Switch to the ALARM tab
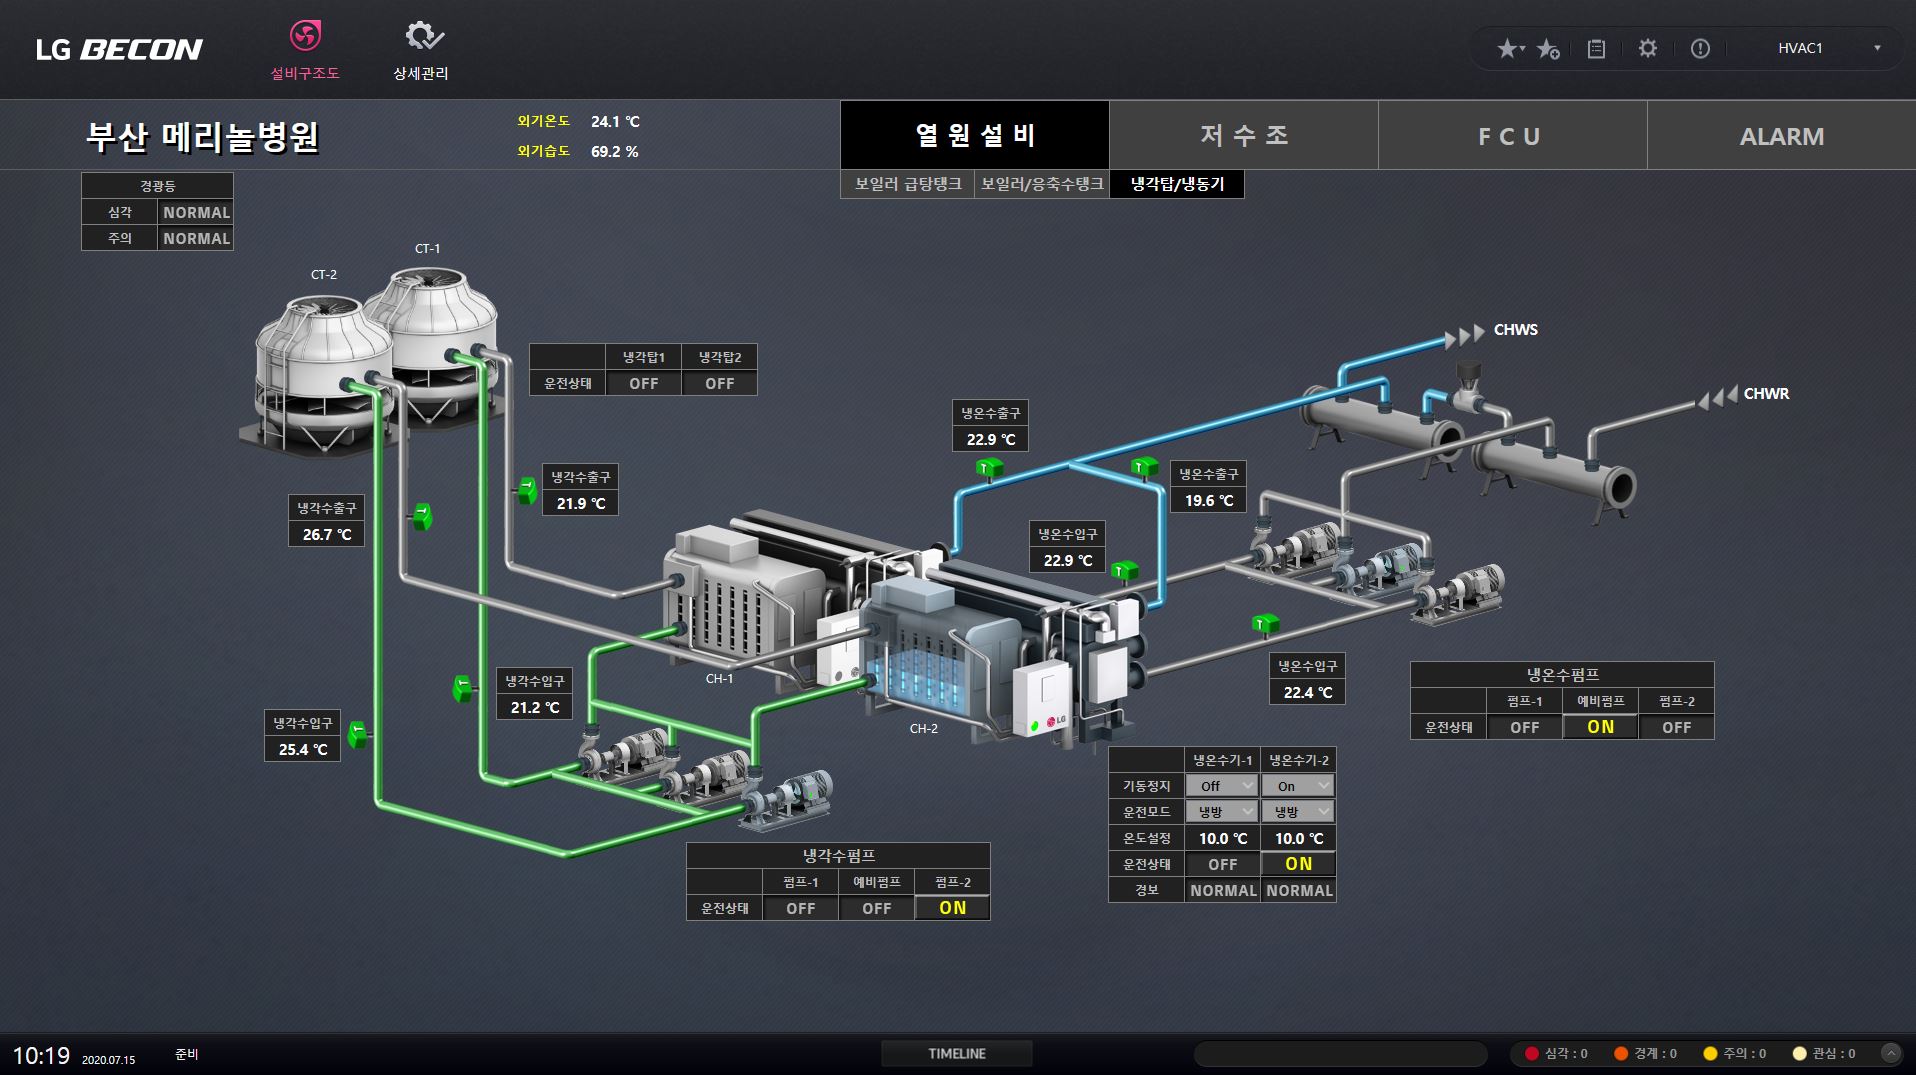 click(x=1781, y=136)
